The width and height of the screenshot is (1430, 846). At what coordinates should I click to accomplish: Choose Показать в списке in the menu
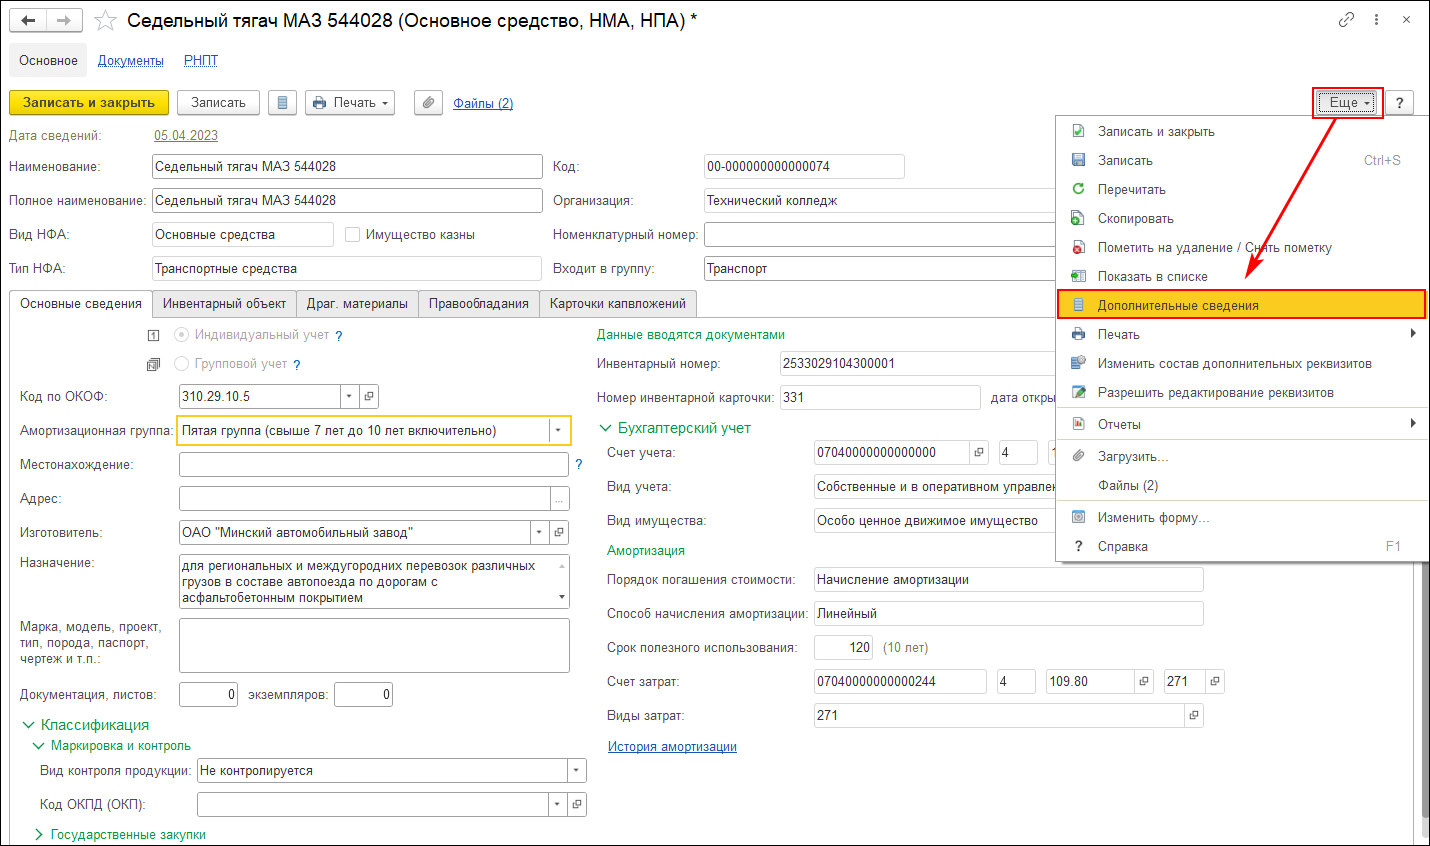pos(1240,276)
